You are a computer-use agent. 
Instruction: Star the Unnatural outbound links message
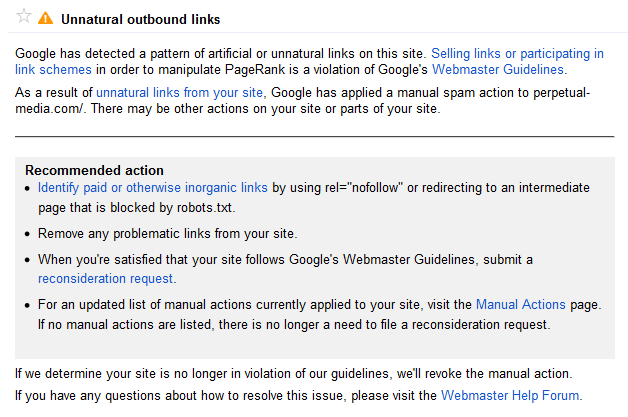[x=24, y=16]
